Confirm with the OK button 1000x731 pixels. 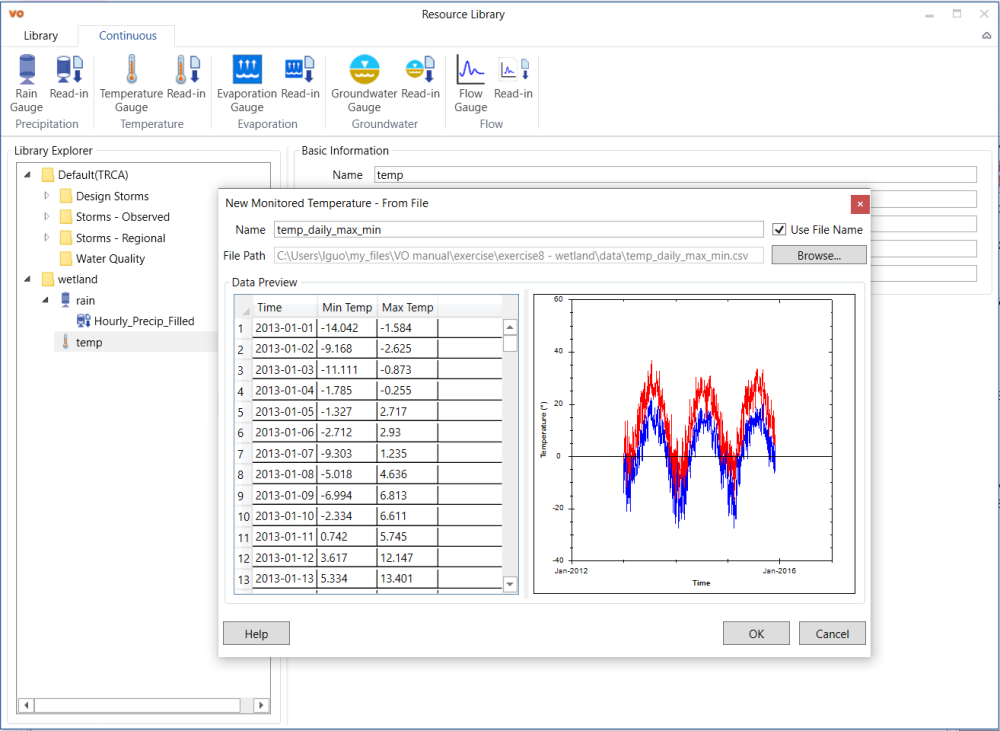coord(756,633)
